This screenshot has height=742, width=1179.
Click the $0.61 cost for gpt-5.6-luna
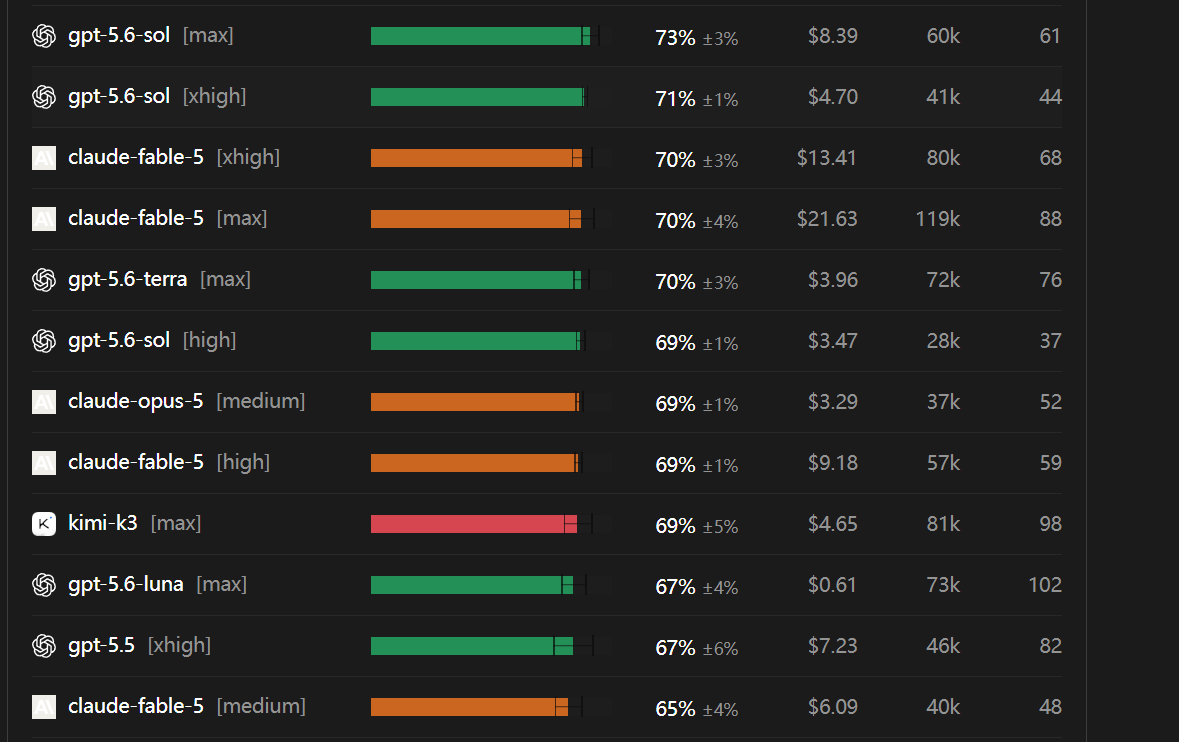point(832,585)
